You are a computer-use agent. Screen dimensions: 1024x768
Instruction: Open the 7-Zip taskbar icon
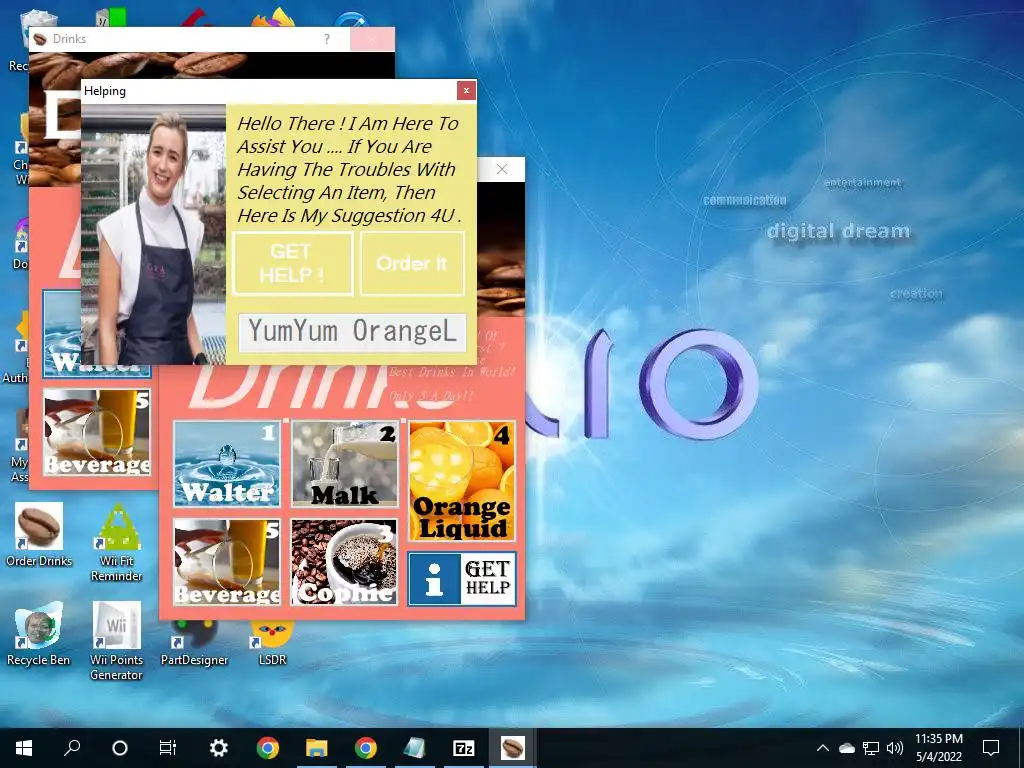point(464,748)
